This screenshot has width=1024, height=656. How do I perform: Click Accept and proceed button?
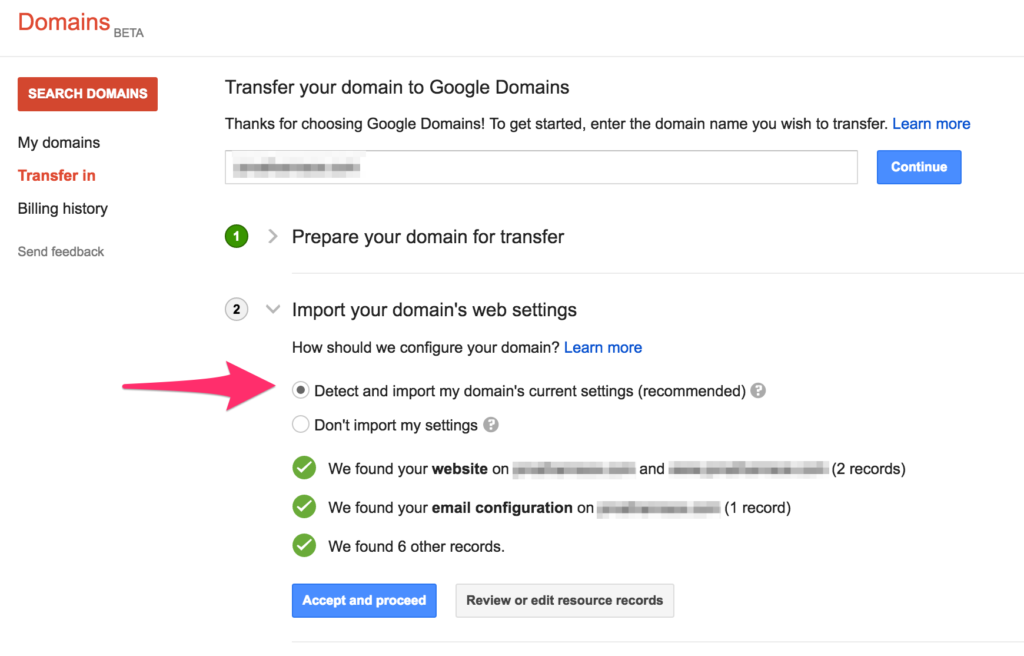pyautogui.click(x=364, y=600)
